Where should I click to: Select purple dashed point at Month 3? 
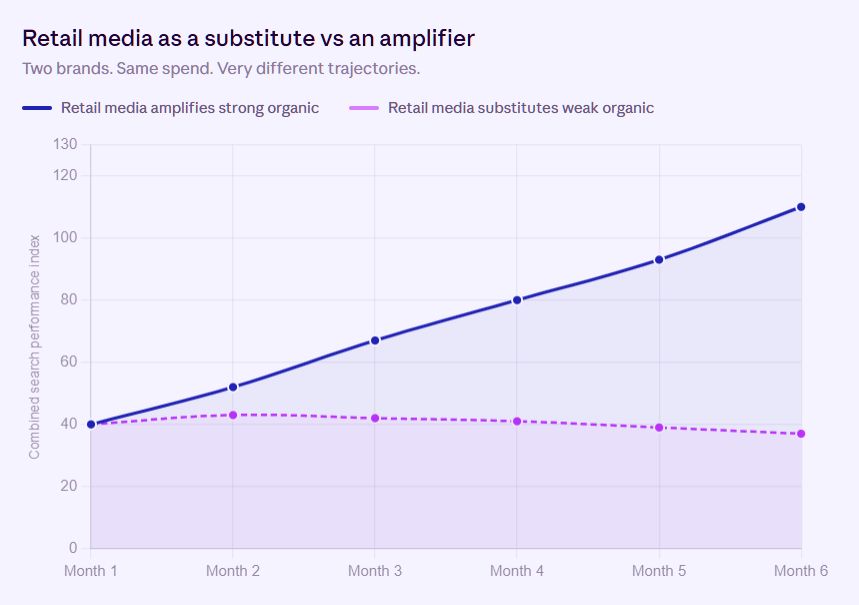[375, 418]
